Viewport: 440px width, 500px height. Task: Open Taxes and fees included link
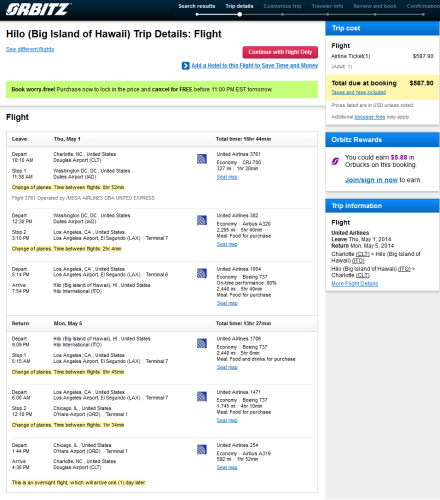(x=358, y=92)
